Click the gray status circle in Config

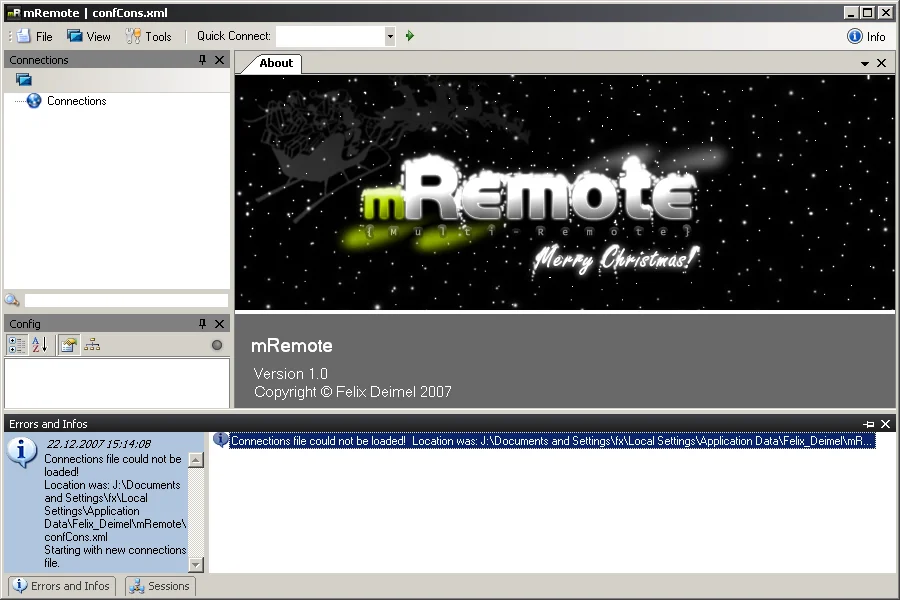point(216,345)
